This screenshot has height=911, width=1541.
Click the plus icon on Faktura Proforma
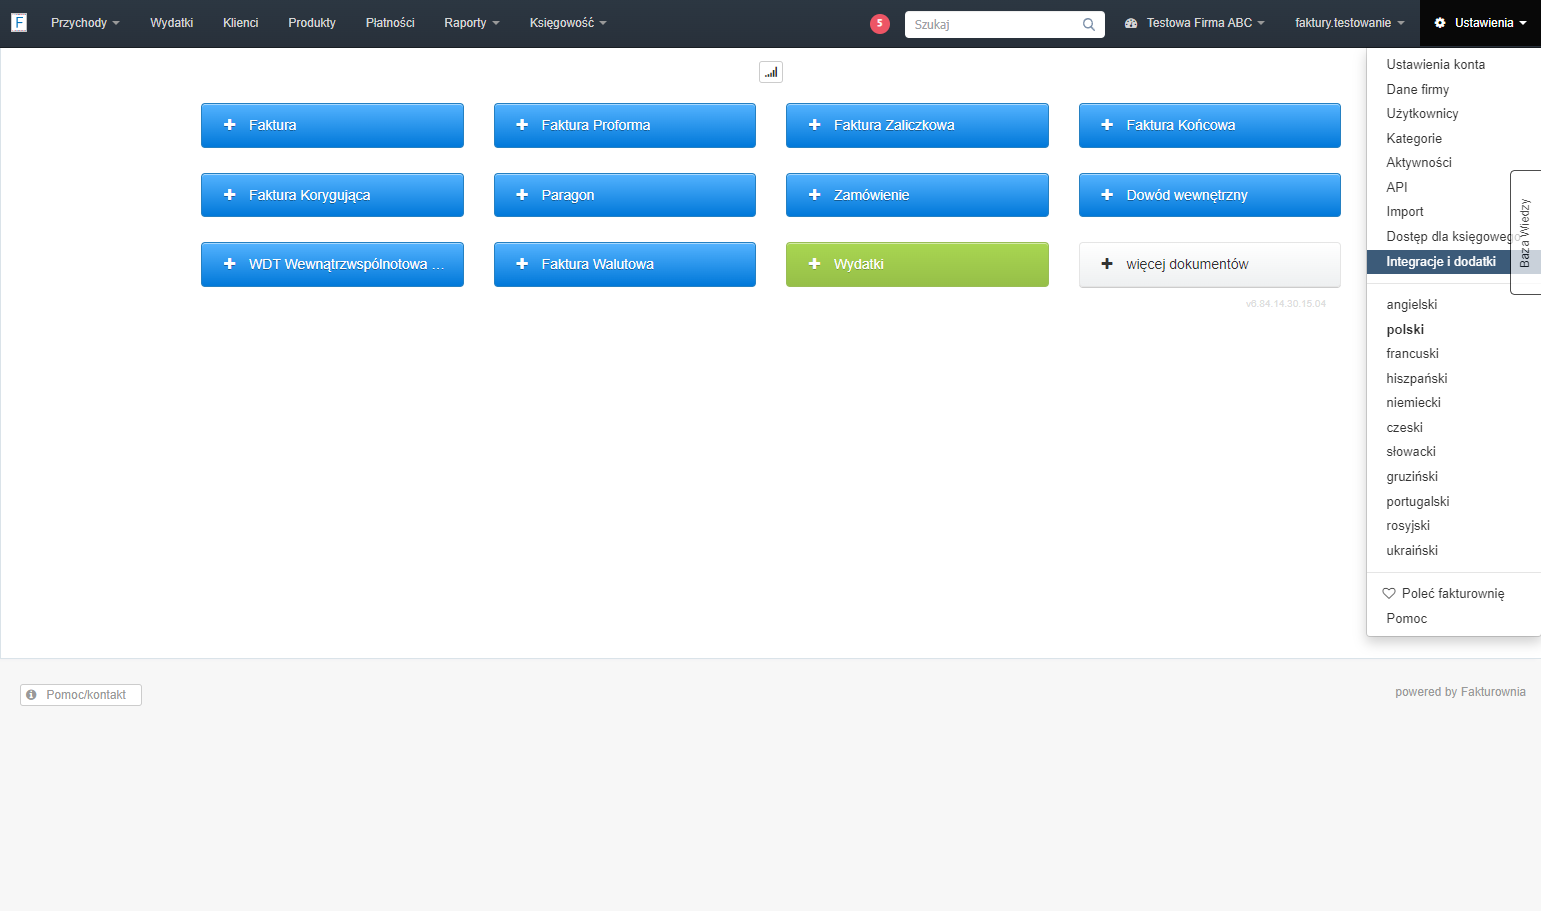pos(522,125)
